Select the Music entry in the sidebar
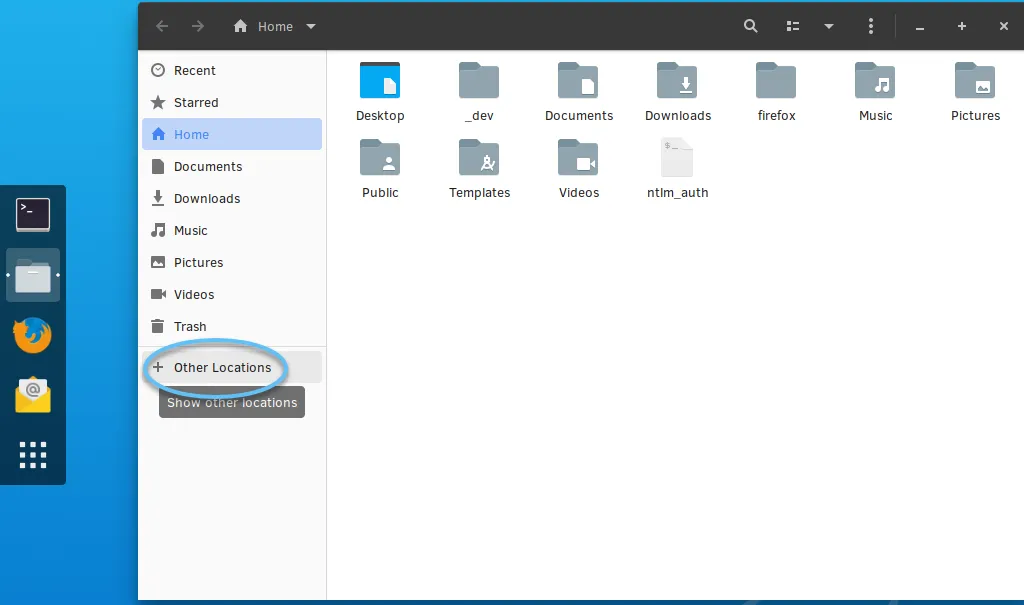 pyautogui.click(x=190, y=230)
